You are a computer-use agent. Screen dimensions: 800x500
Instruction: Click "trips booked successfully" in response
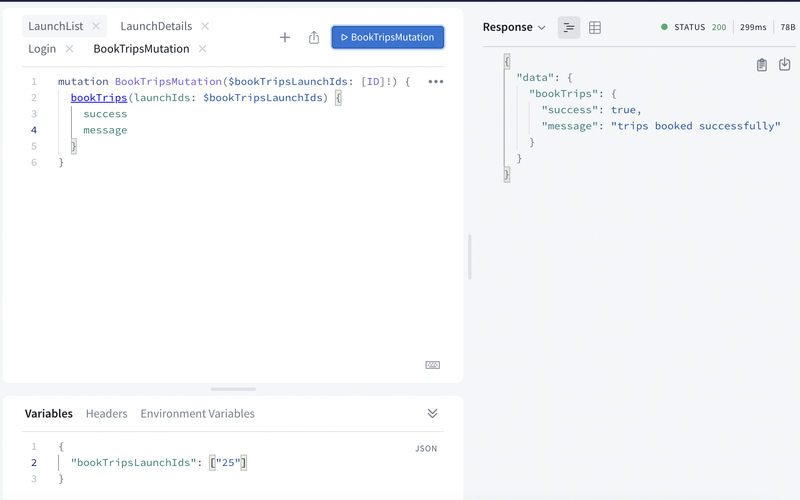coord(695,126)
